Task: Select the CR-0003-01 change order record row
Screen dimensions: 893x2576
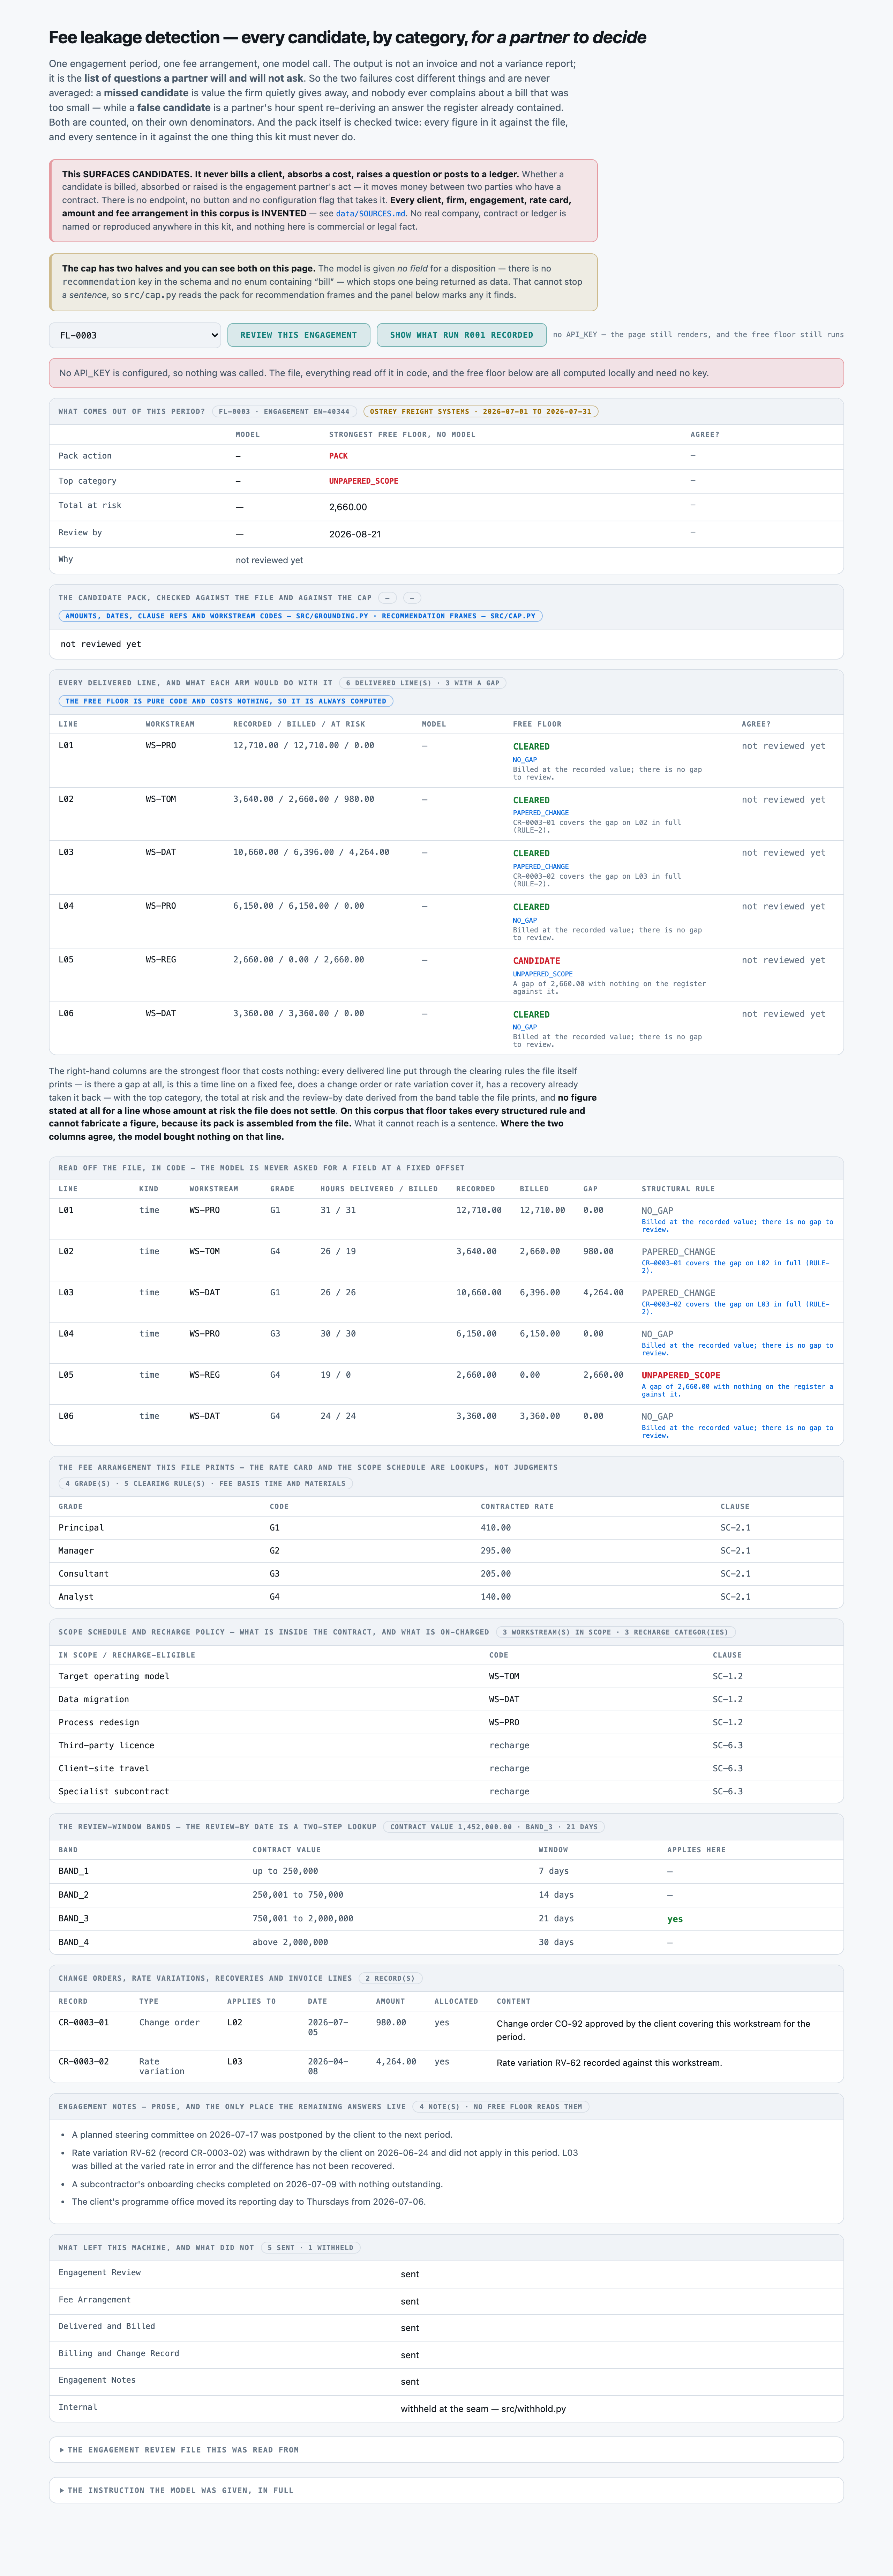Action: tap(446, 2029)
